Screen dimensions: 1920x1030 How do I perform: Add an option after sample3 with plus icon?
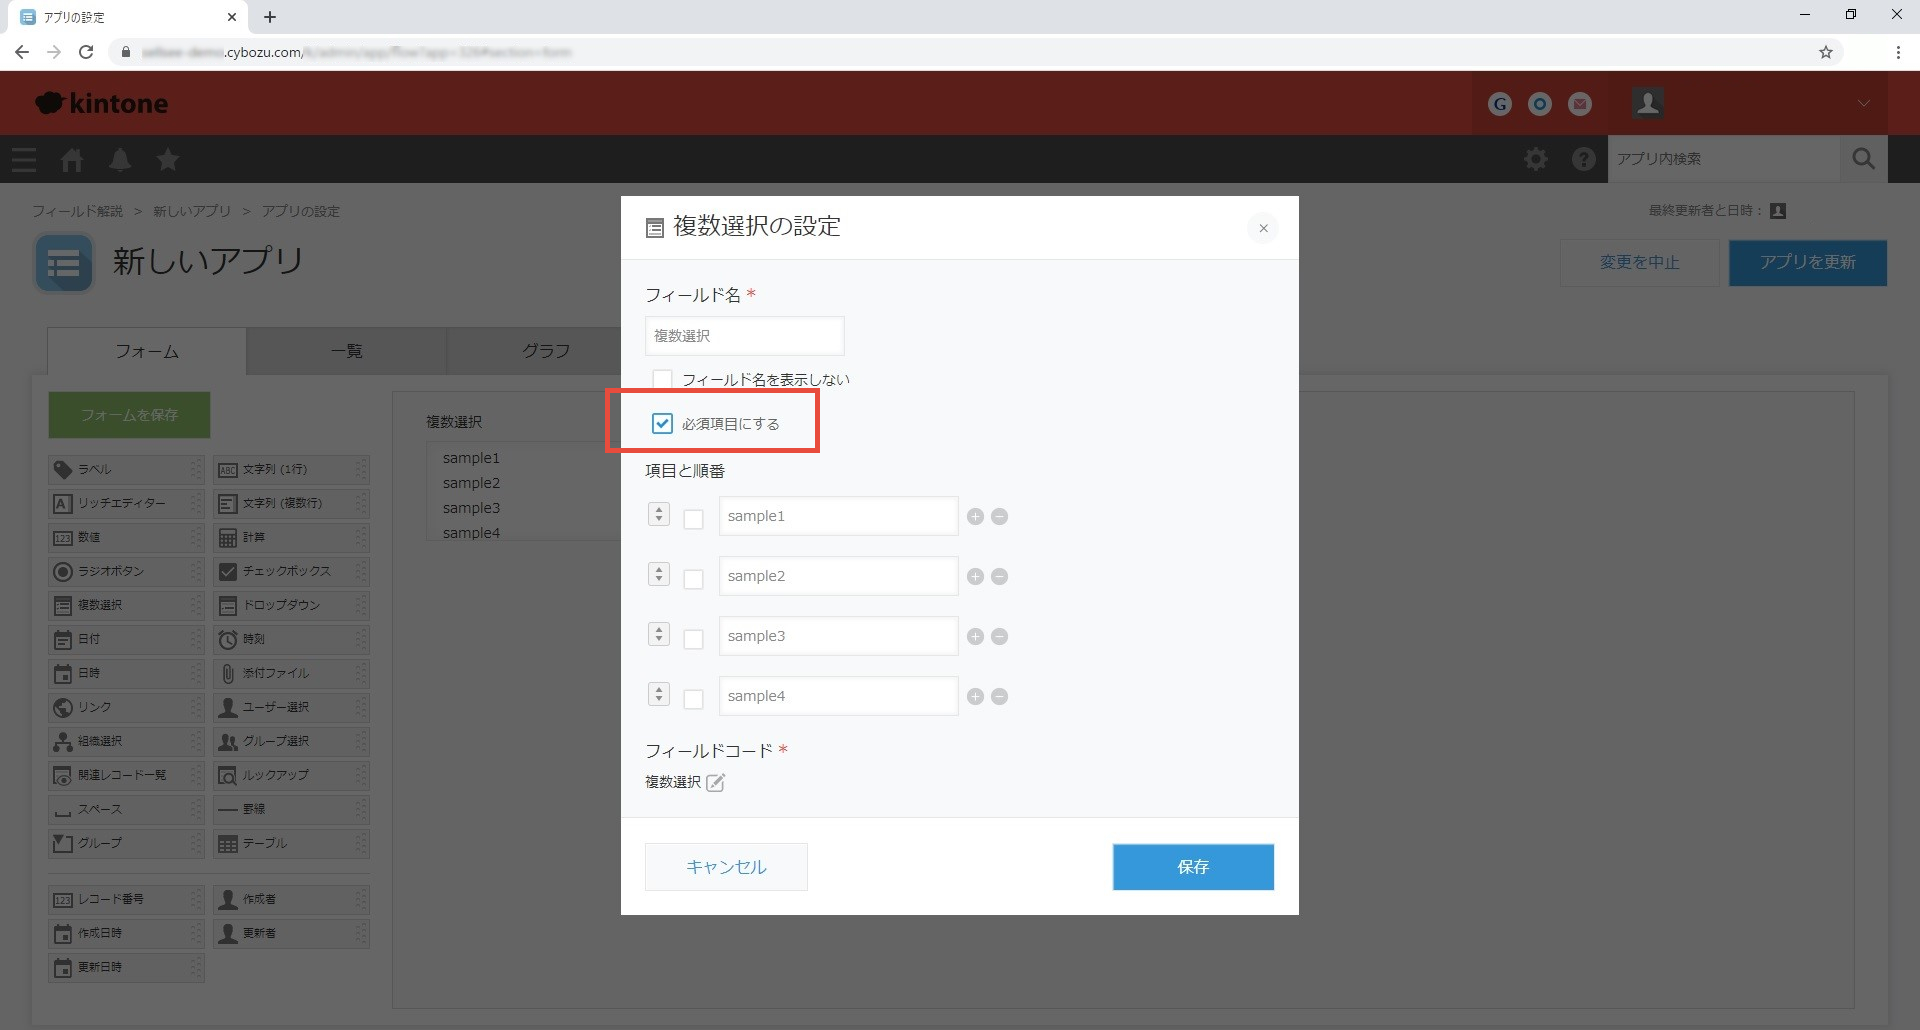pyautogui.click(x=975, y=636)
